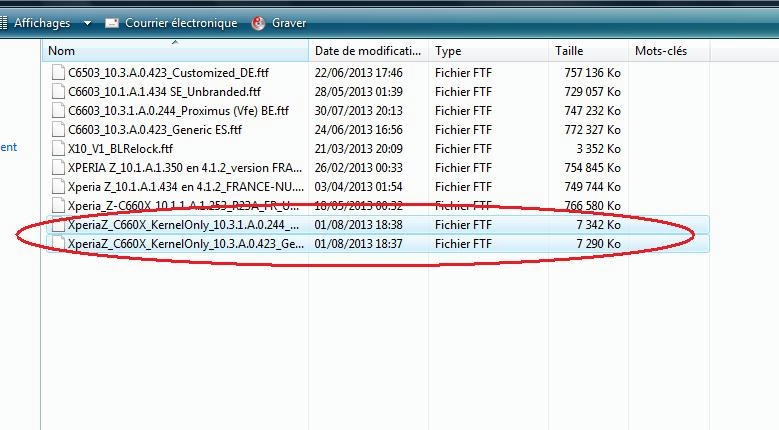Click Fichier FTF type in 7 342 Ko row

463,225
